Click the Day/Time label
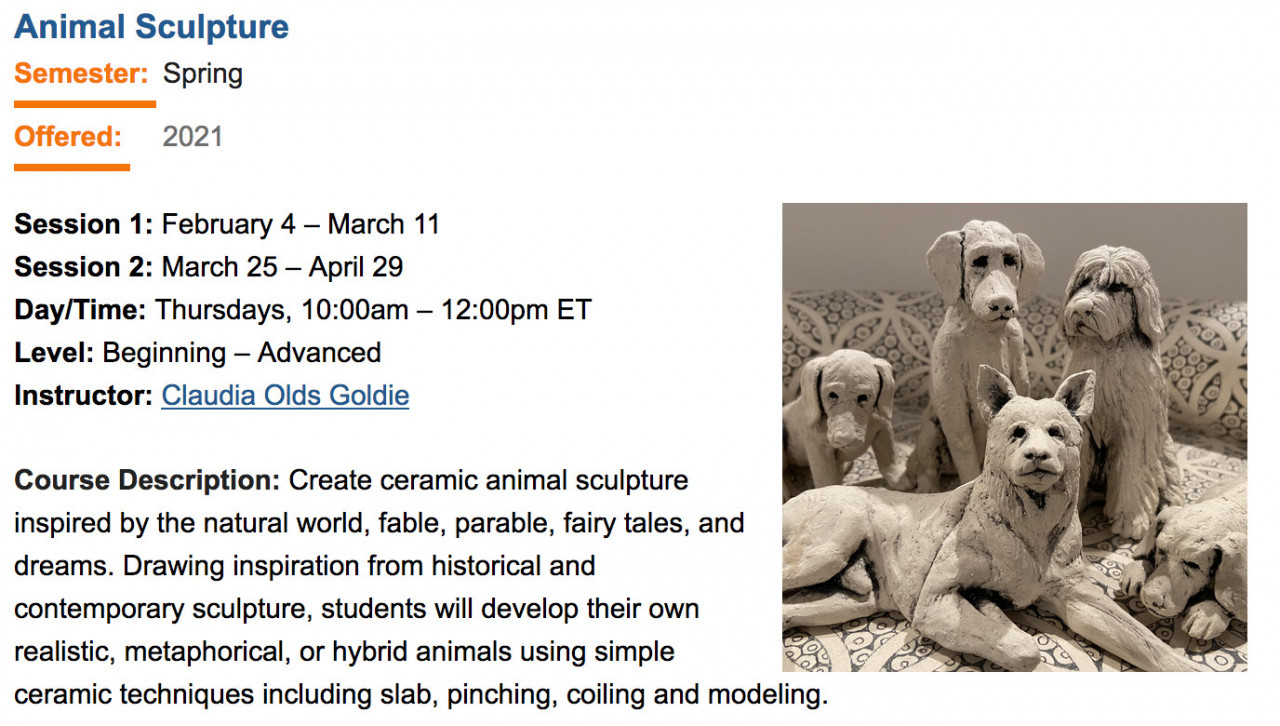 point(81,310)
